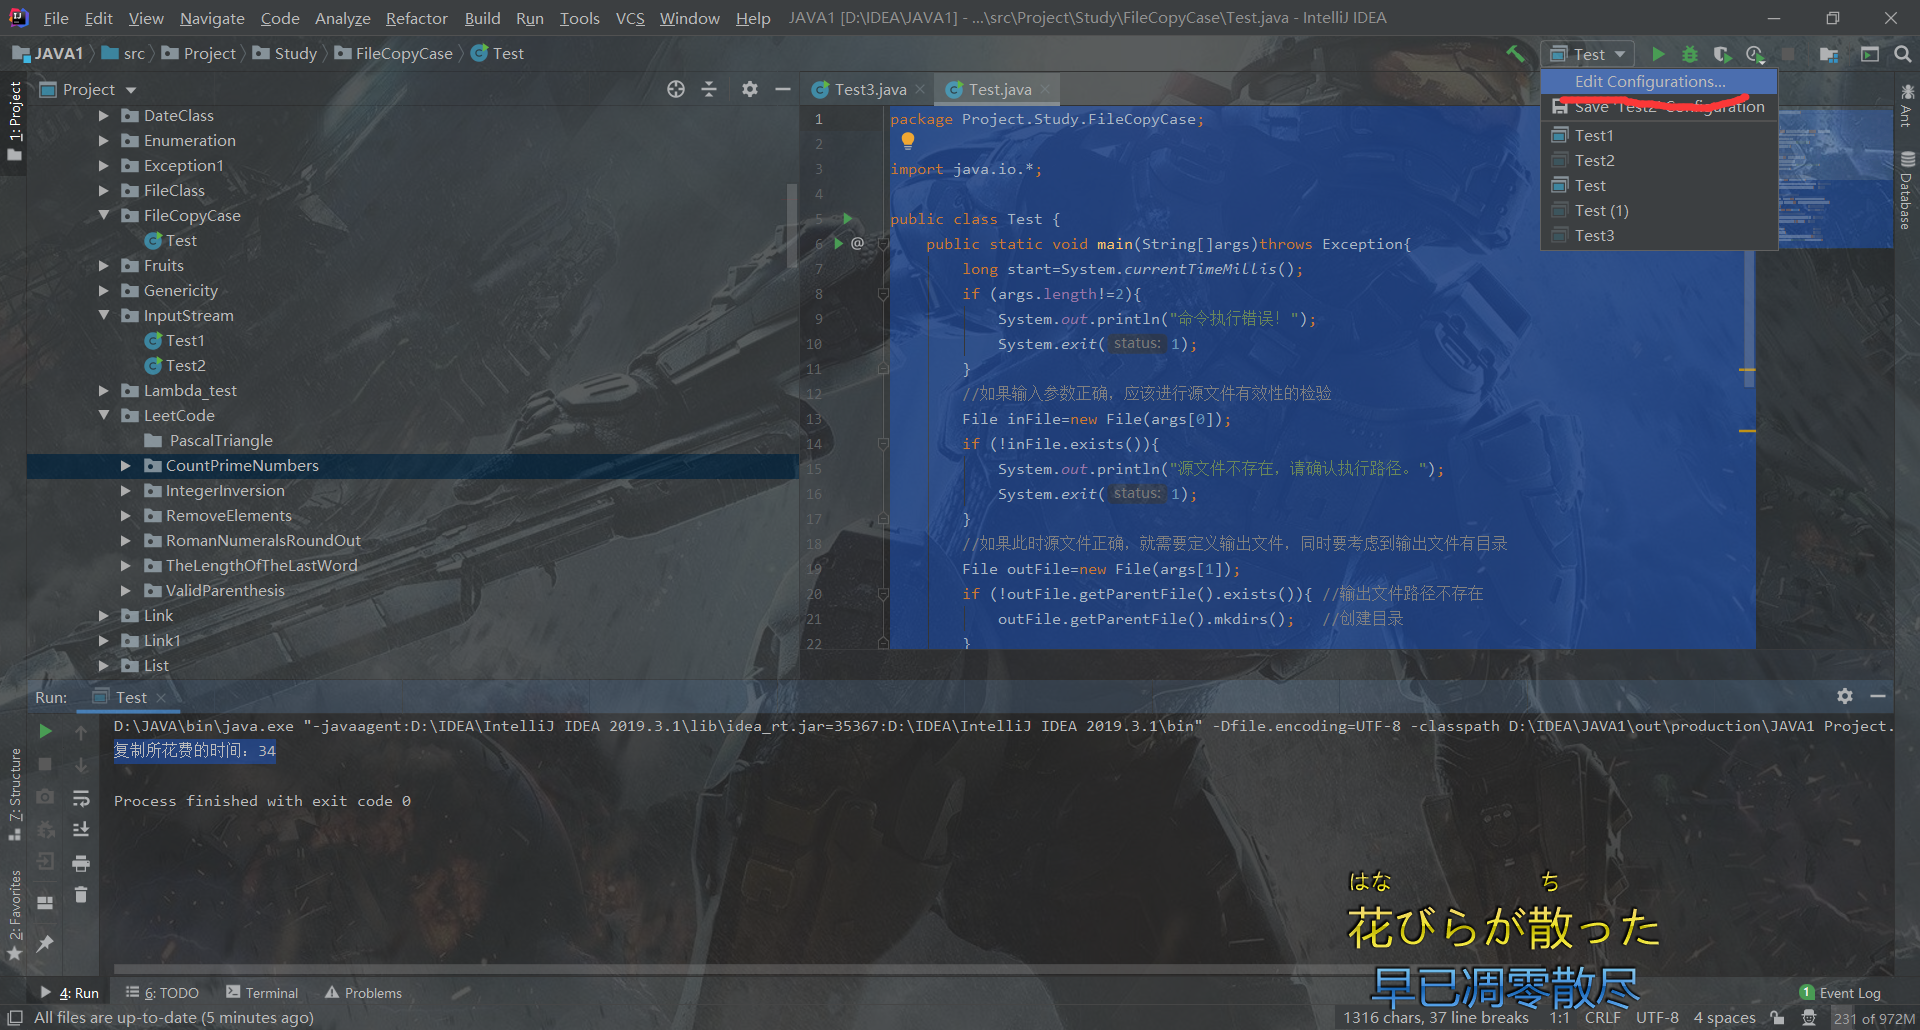Run with profiler clock icon
The height and width of the screenshot is (1030, 1920).
point(1755,54)
